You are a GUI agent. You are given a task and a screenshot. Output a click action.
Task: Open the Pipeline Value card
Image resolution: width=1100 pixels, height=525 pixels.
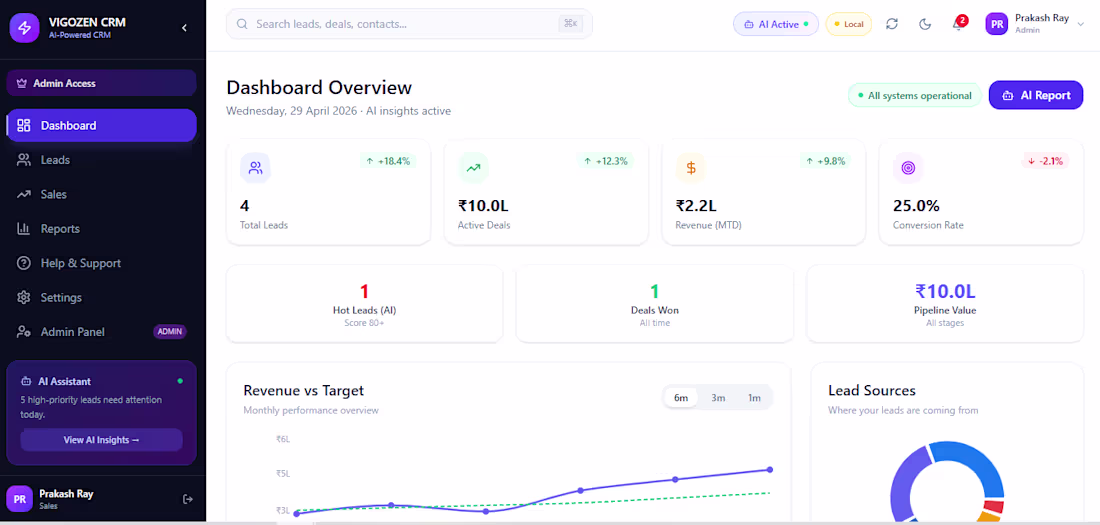click(945, 304)
